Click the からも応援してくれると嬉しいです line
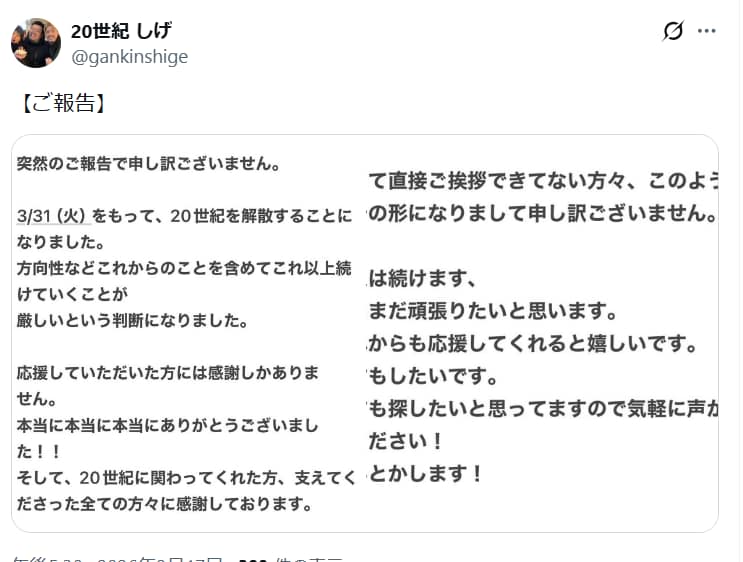Viewport: 743px width, 562px height. coord(545,343)
